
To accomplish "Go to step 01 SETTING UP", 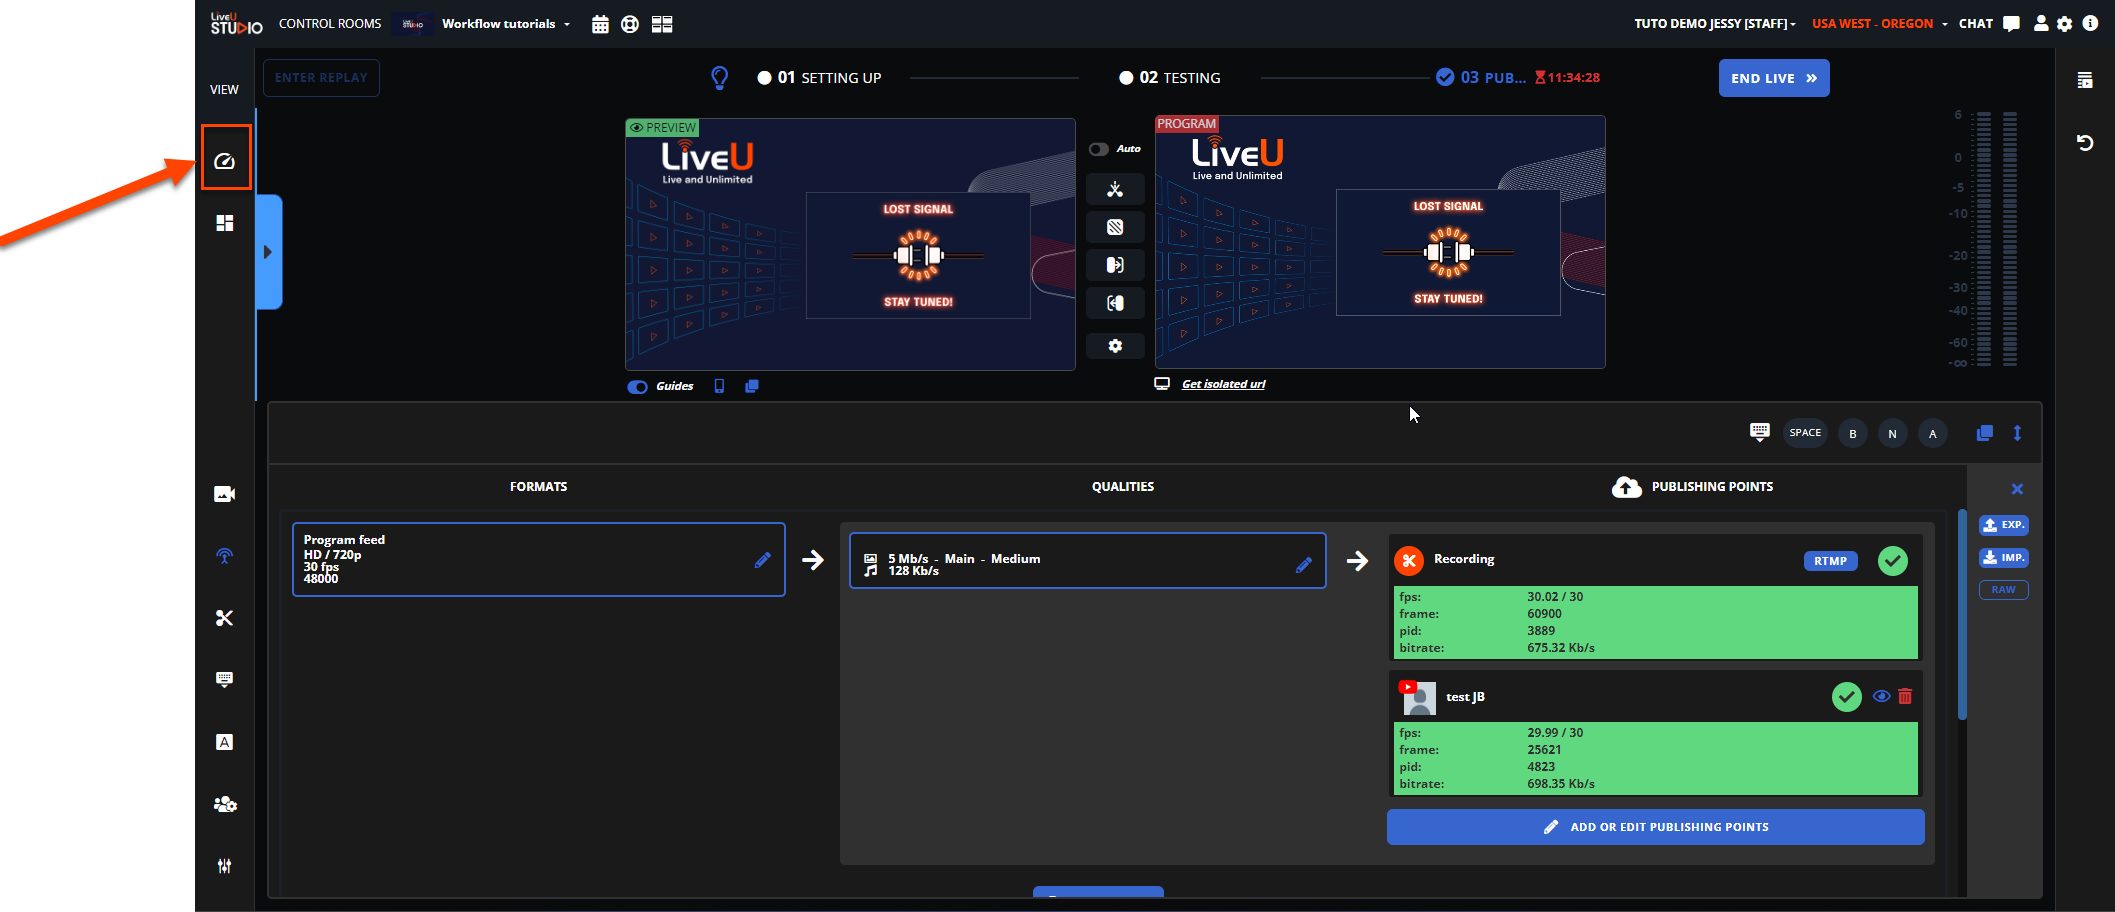I will click(x=820, y=78).
